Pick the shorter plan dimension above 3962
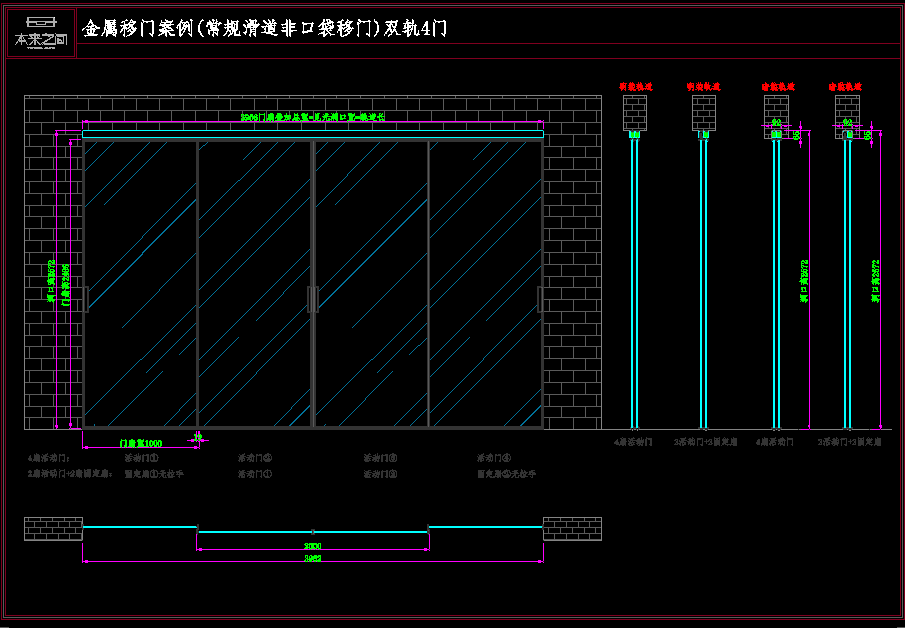Viewport: 905px width, 628px height. 313,546
